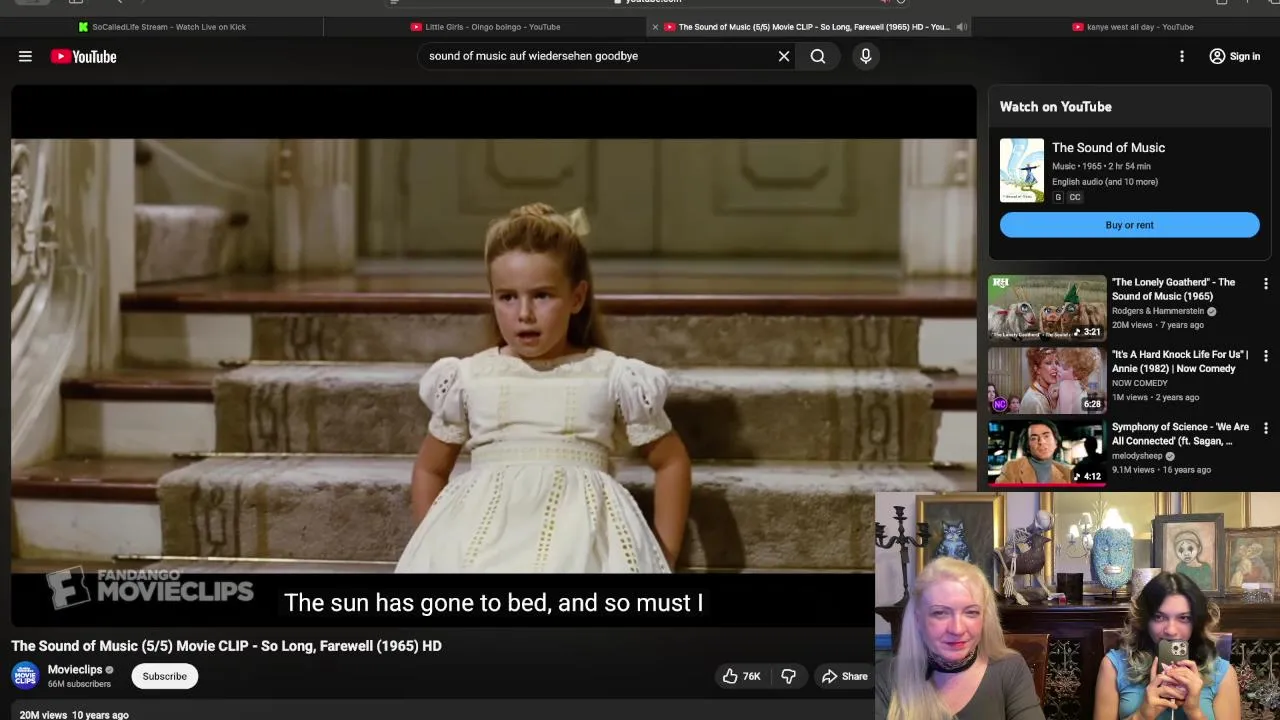Like the video with thumbs up
The width and height of the screenshot is (1280, 720).
[741, 676]
